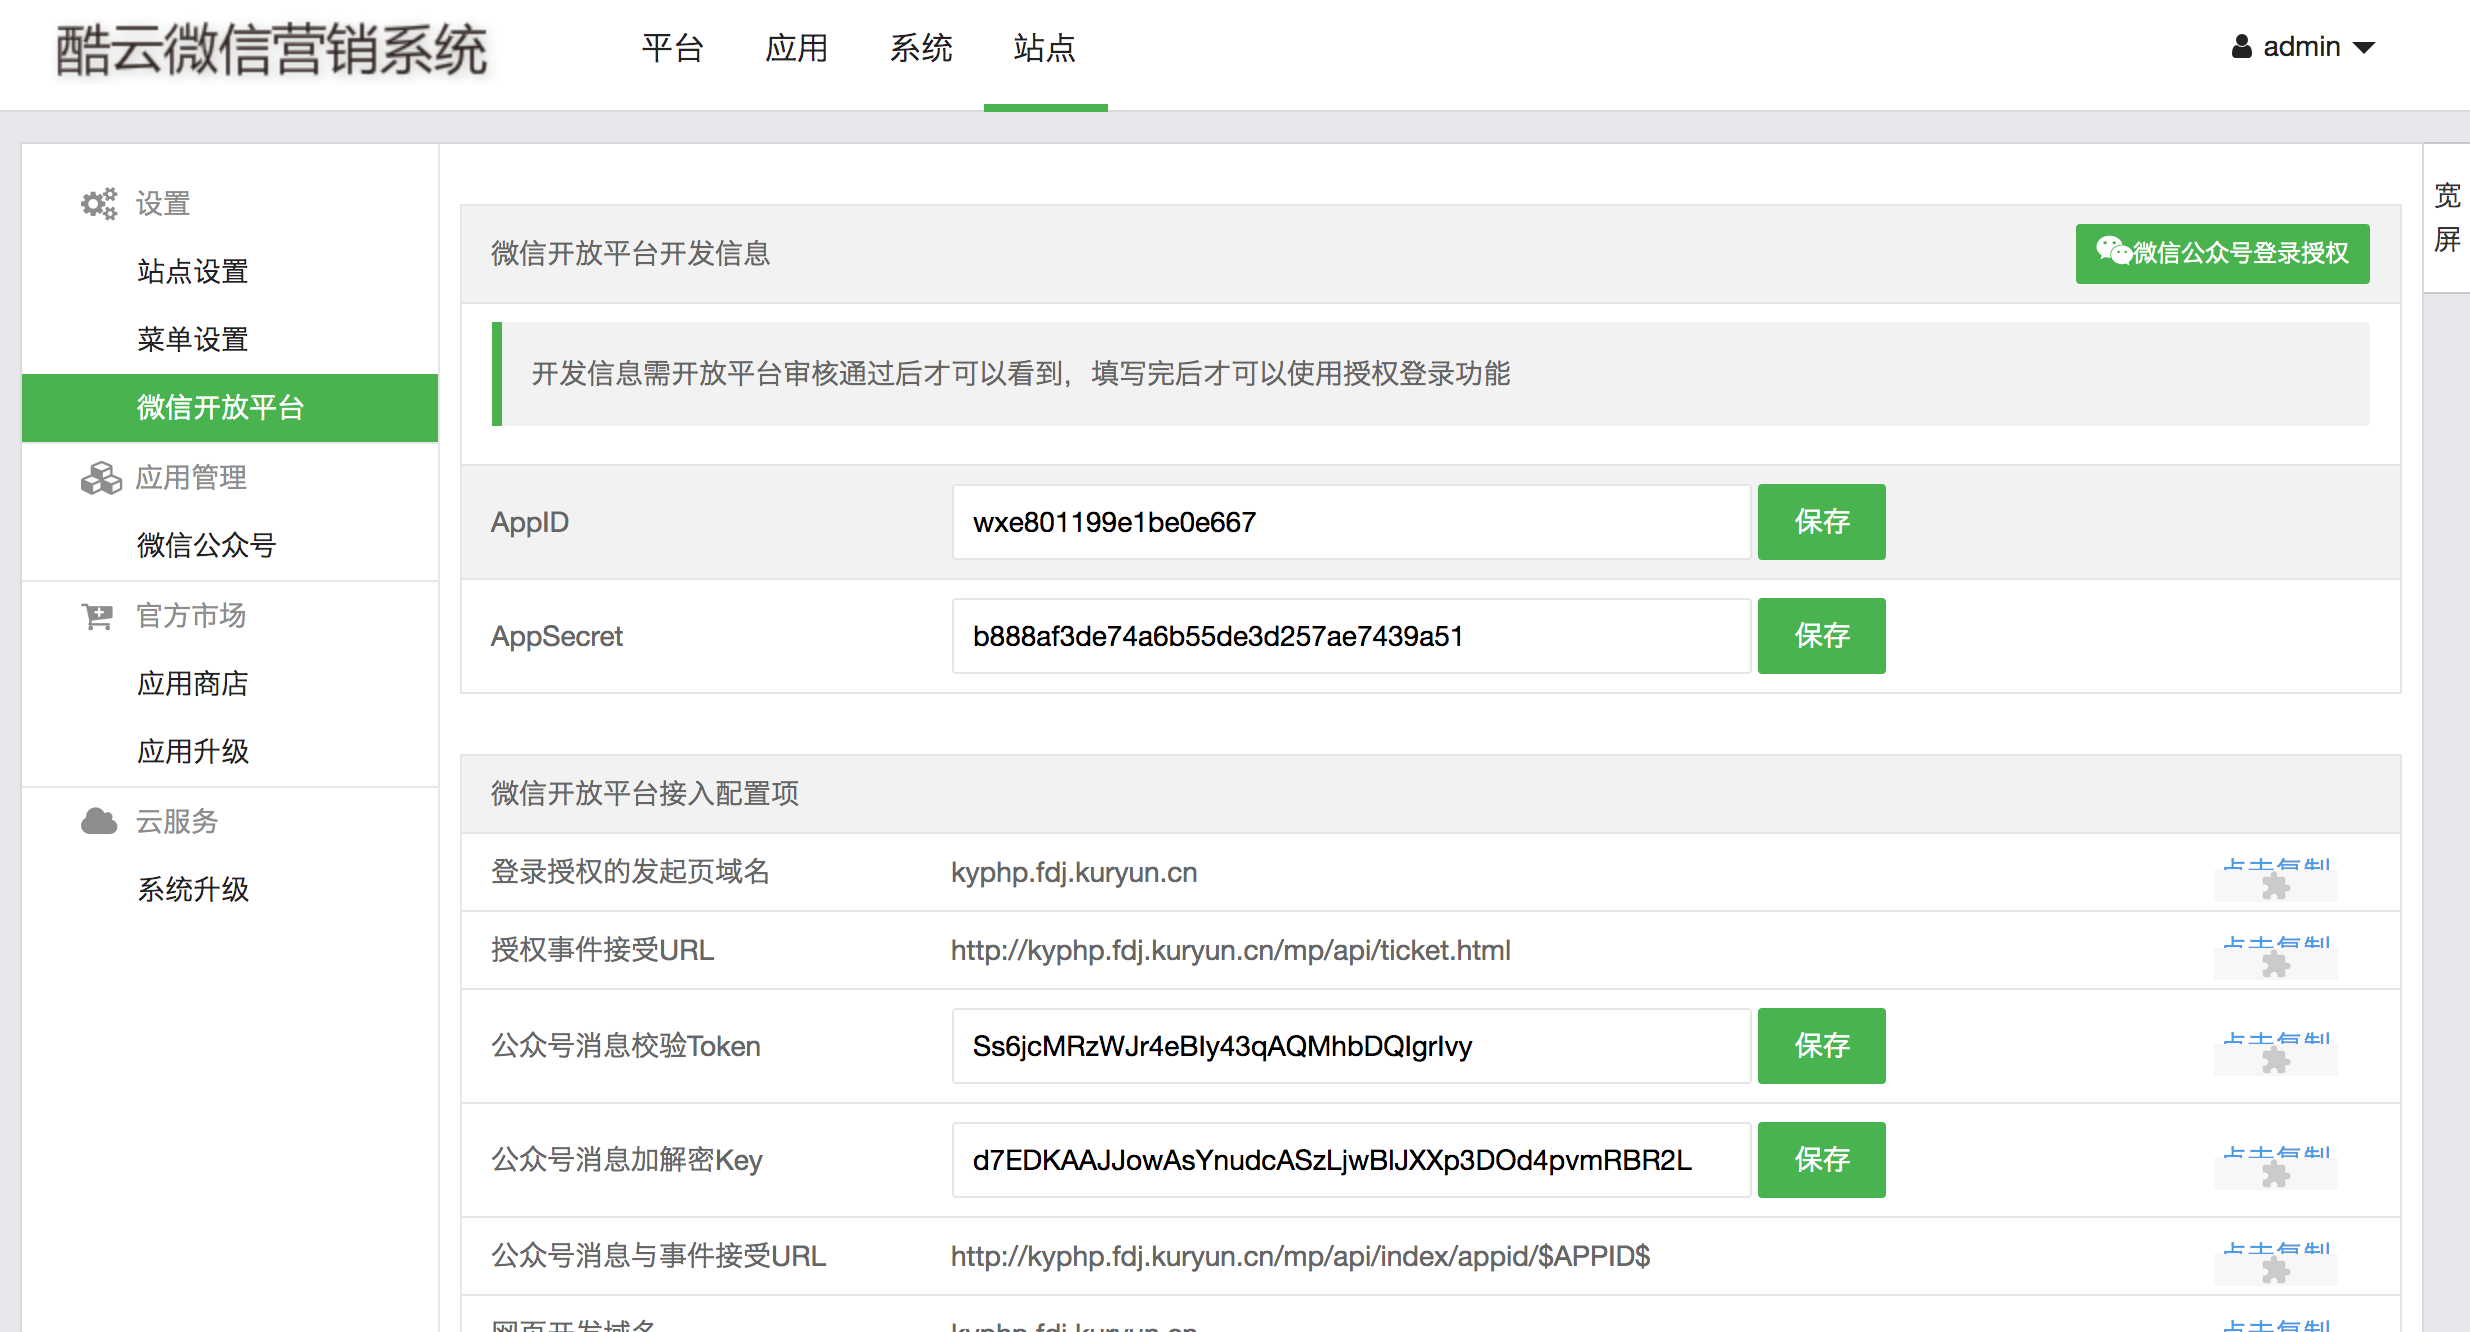Click the 设置 sidebar group heading
This screenshot has height=1332, width=2470.
(x=163, y=204)
